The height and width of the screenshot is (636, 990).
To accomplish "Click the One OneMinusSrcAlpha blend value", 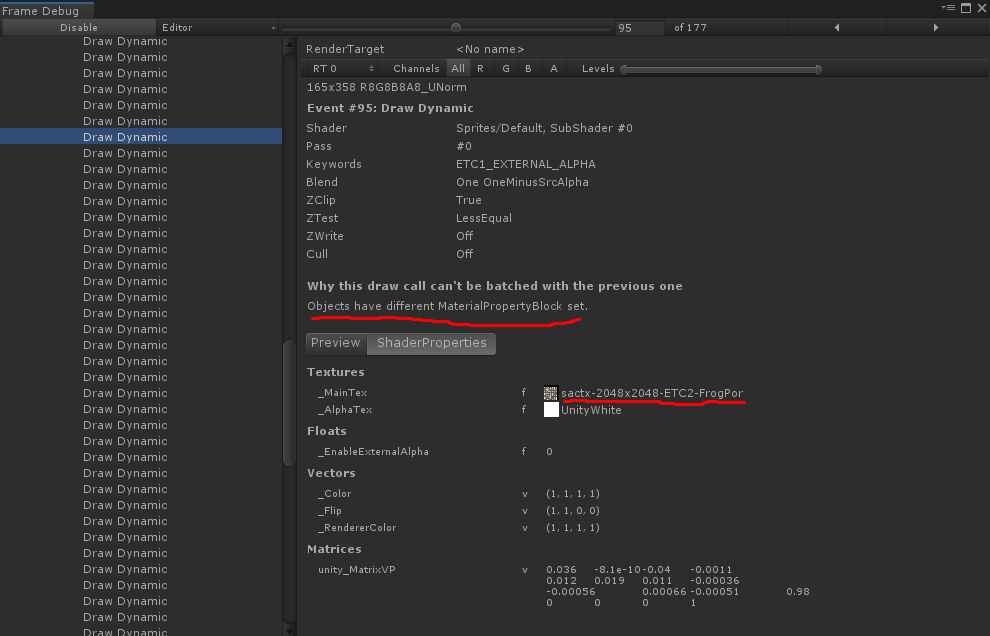I will (x=522, y=182).
